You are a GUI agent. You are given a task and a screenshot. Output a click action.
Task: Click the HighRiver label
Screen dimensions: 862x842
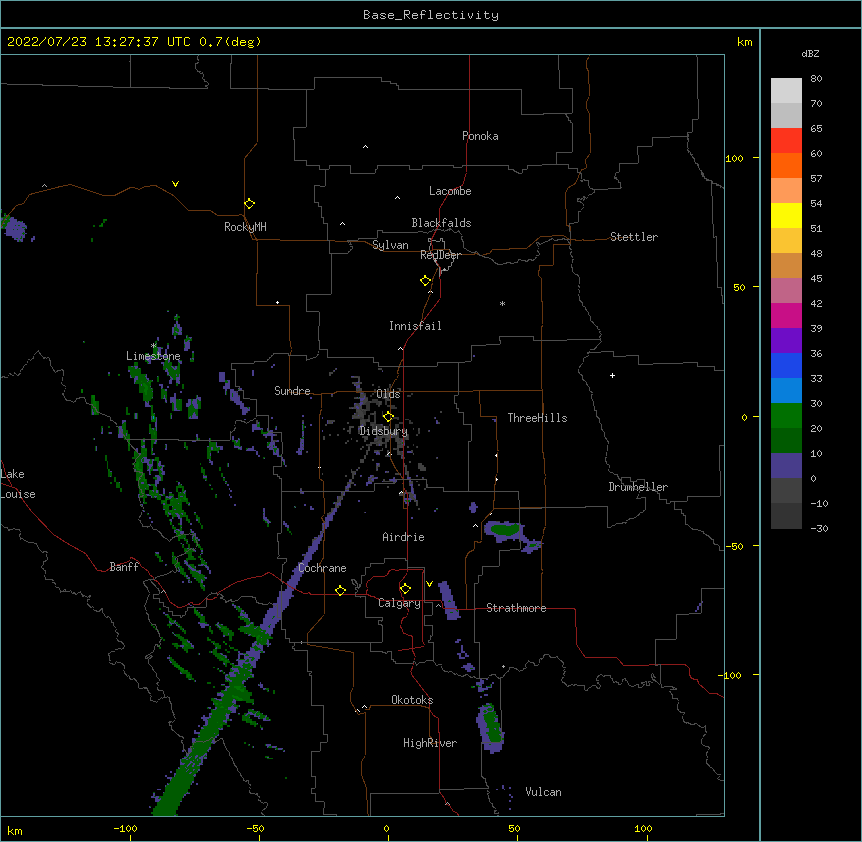pyautogui.click(x=430, y=743)
